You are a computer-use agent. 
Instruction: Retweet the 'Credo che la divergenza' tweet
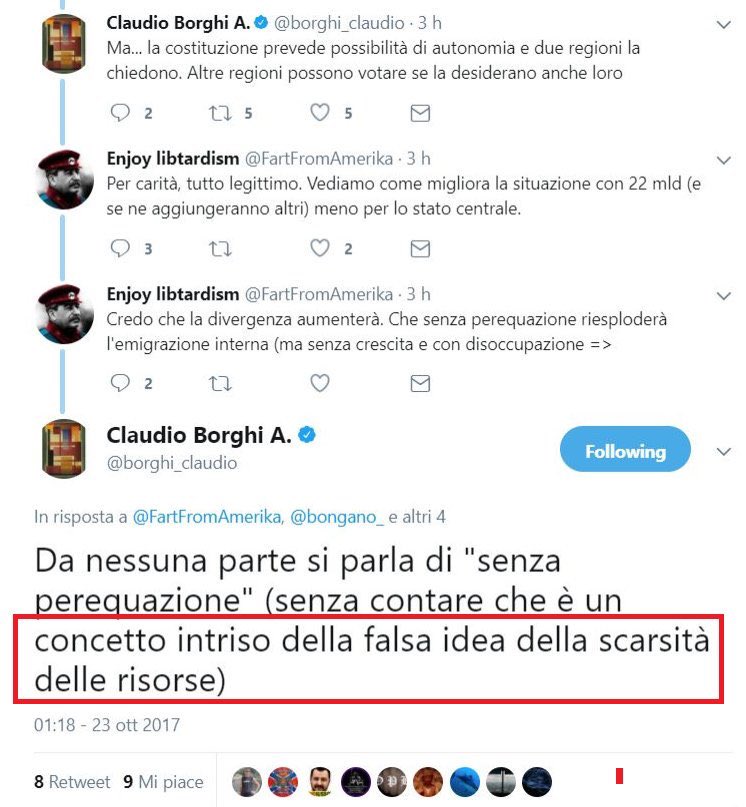[220, 383]
